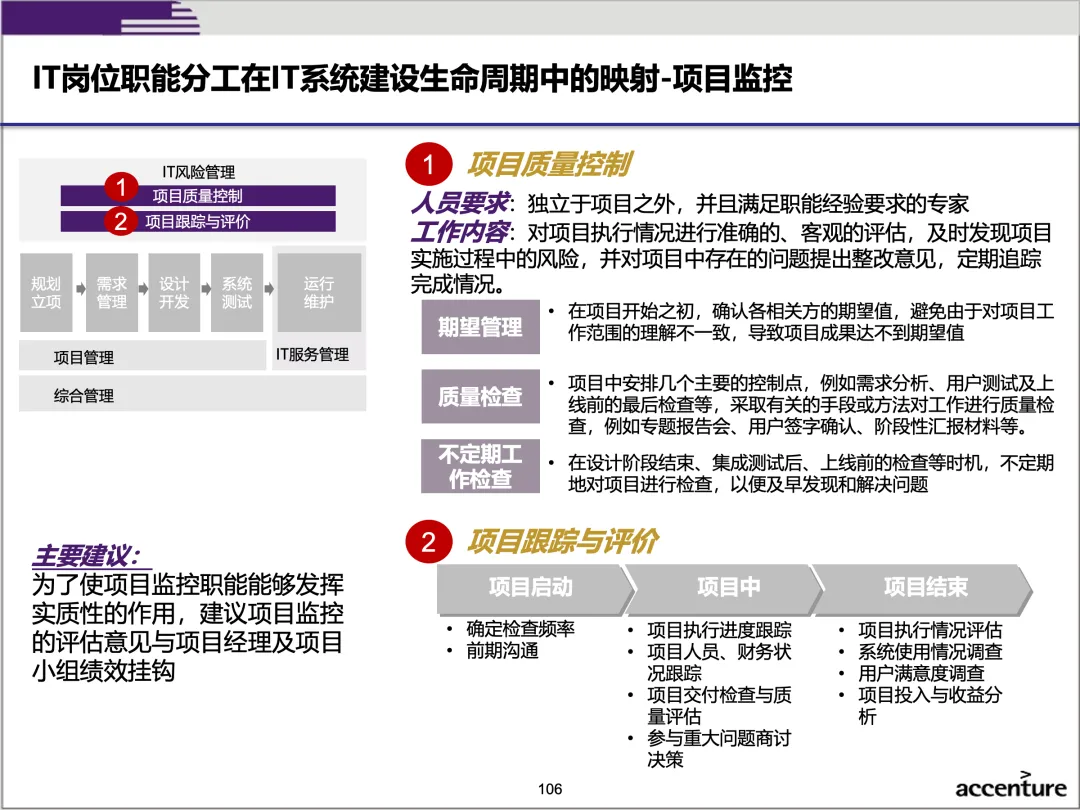The image size is (1080, 810).
Task: Select the purple 项目质量控制 bar in diagram
Action: click(x=198, y=196)
